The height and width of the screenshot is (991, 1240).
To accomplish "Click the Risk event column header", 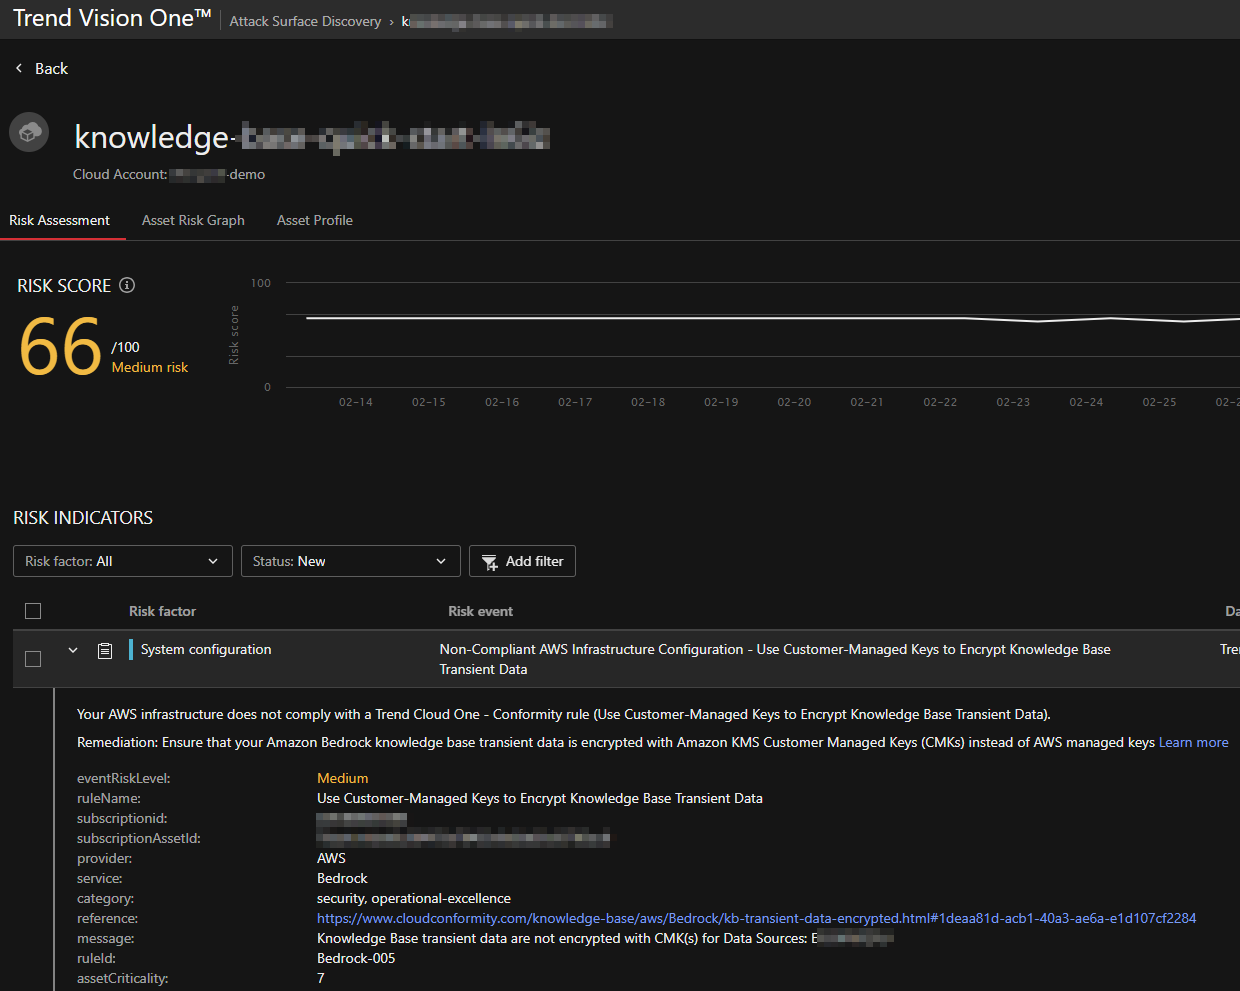I will pyautogui.click(x=480, y=611).
